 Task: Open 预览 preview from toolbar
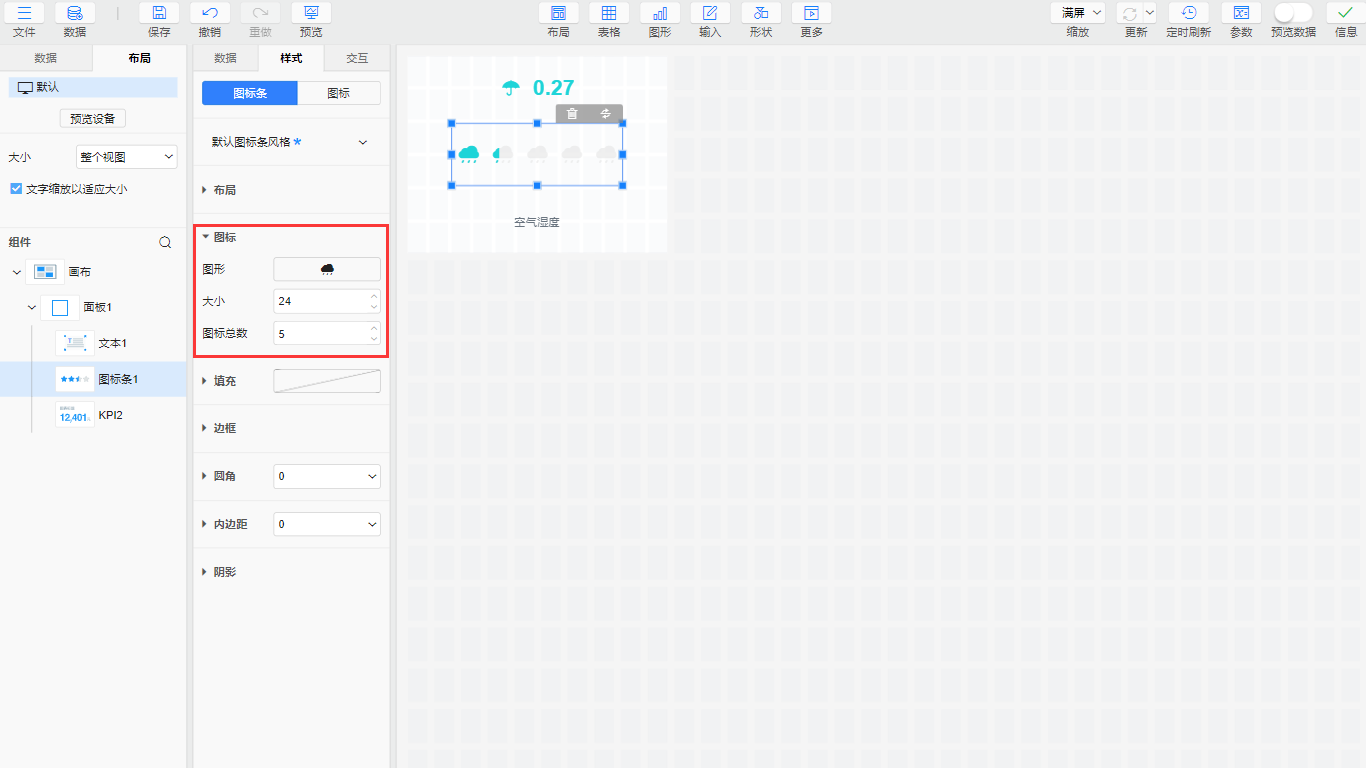(x=311, y=13)
